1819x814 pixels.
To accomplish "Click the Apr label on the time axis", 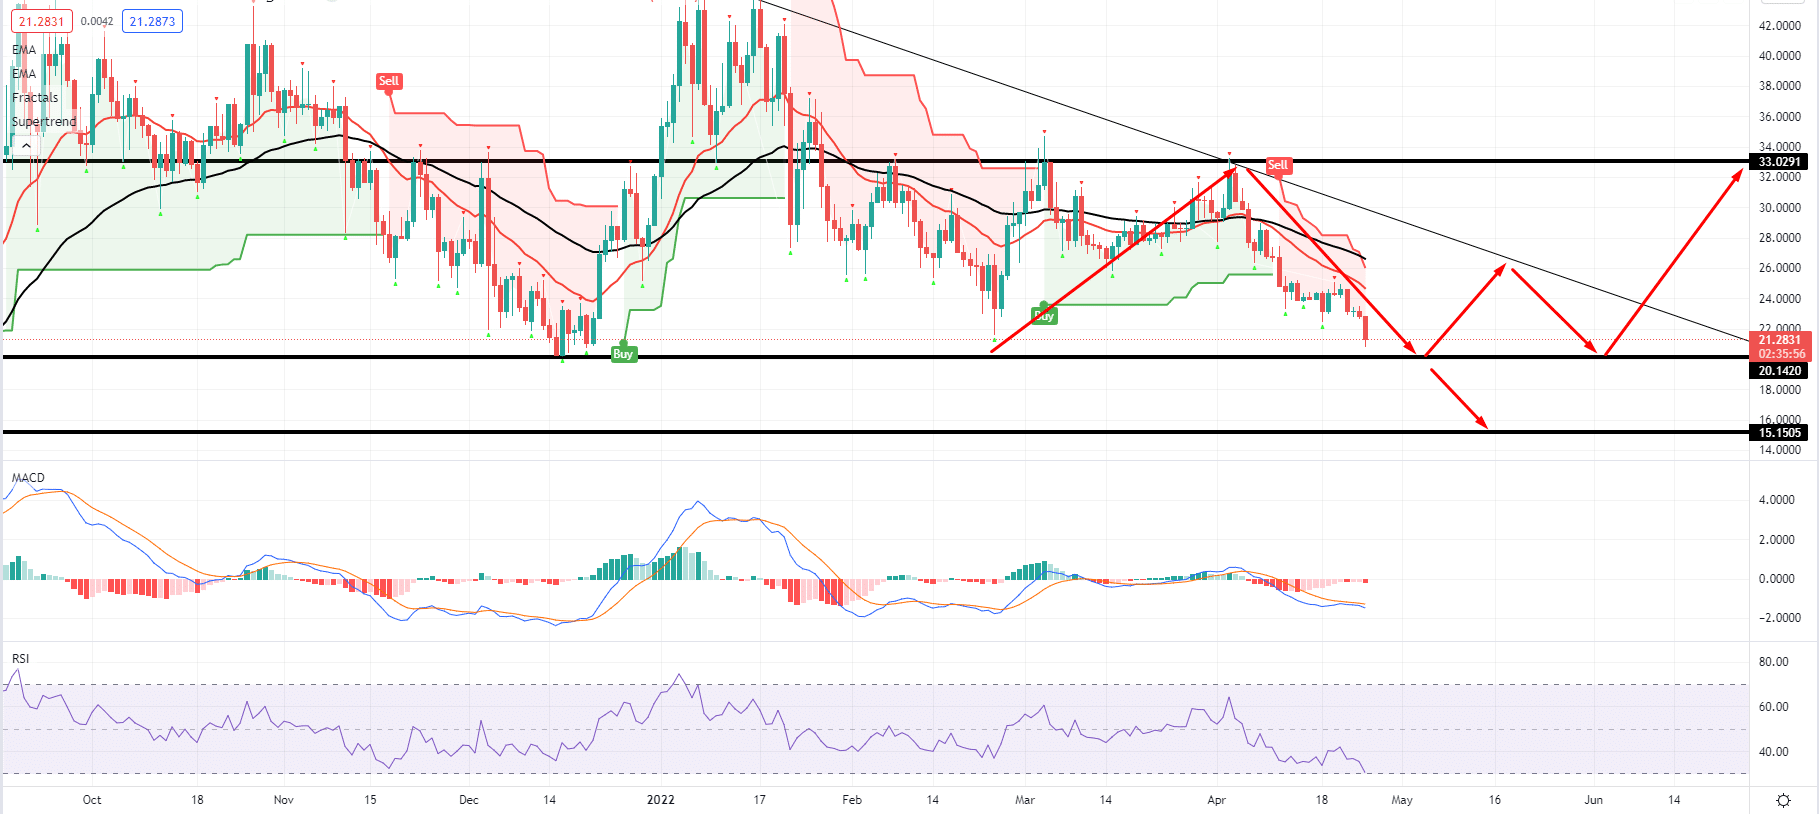I will pos(1217,800).
